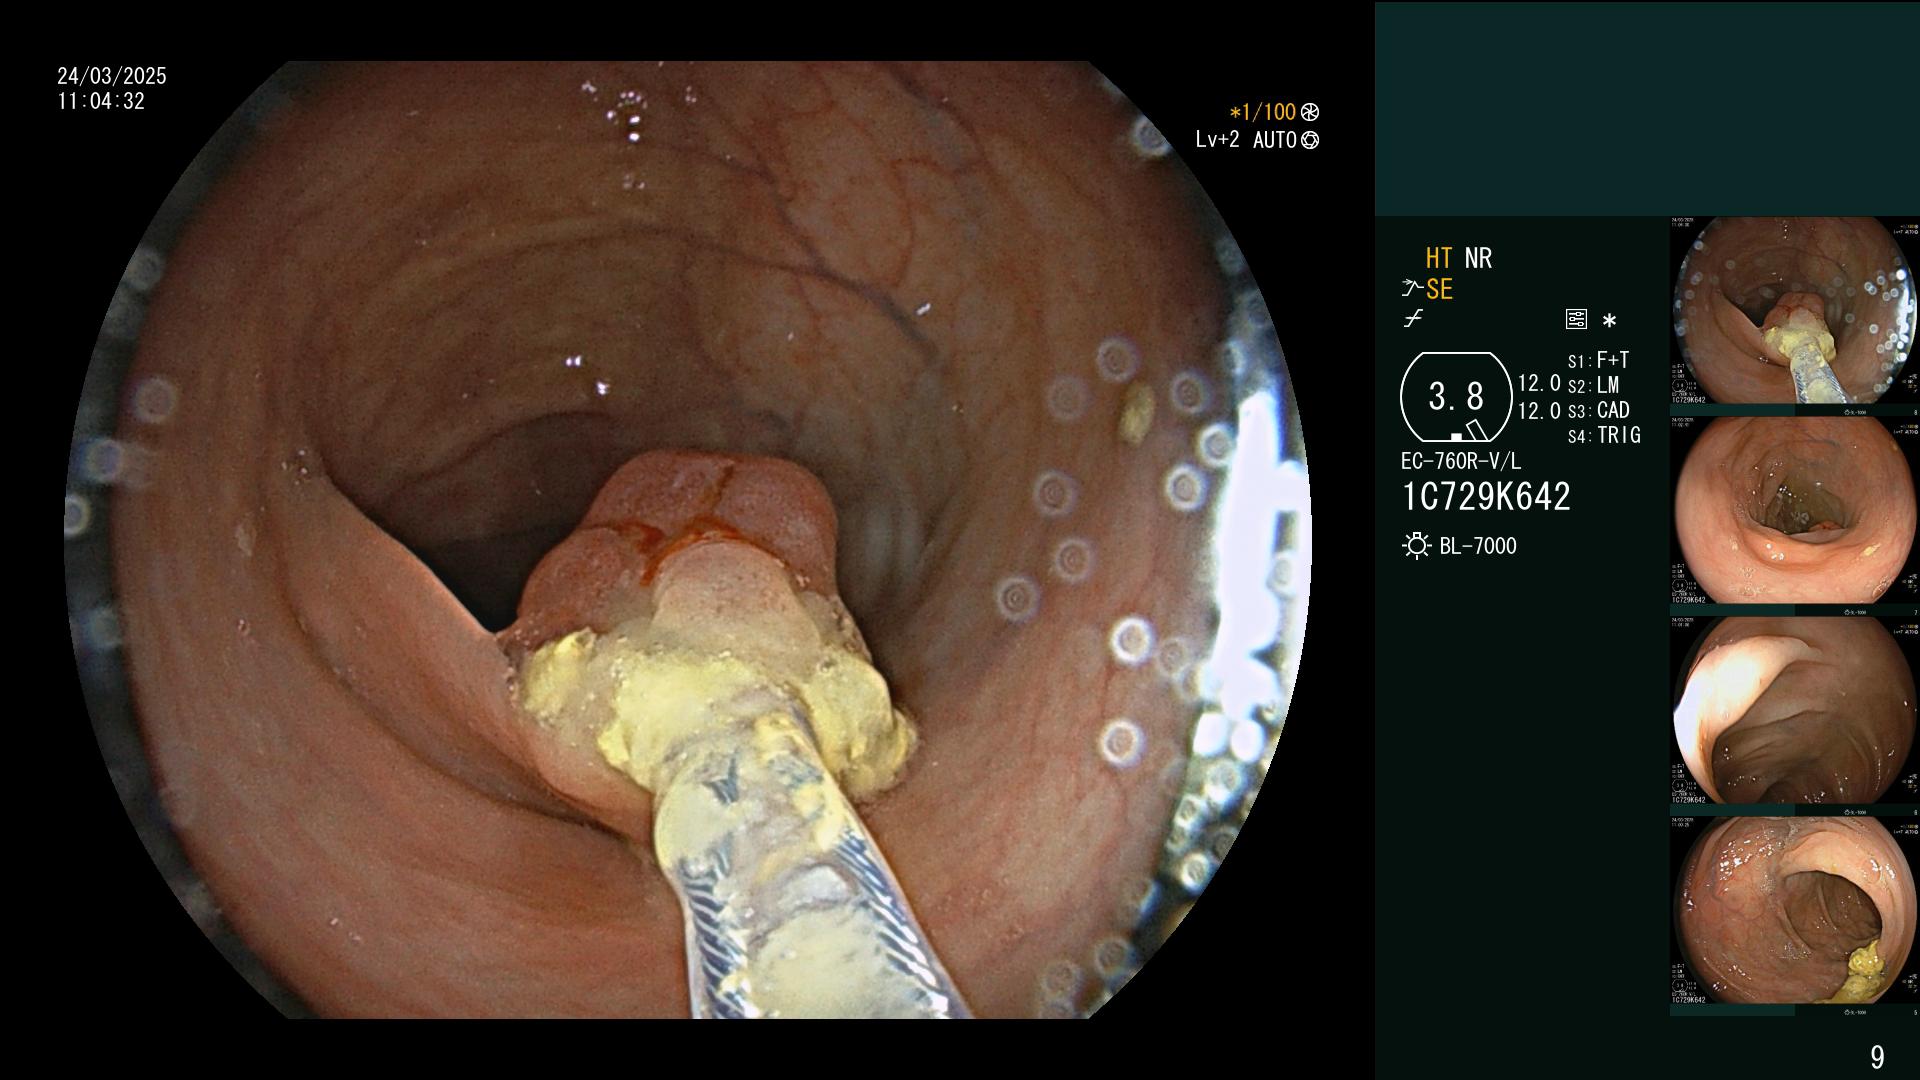Click the BL-7000 light source label
The height and width of the screenshot is (1080, 1920).
click(x=1478, y=546)
